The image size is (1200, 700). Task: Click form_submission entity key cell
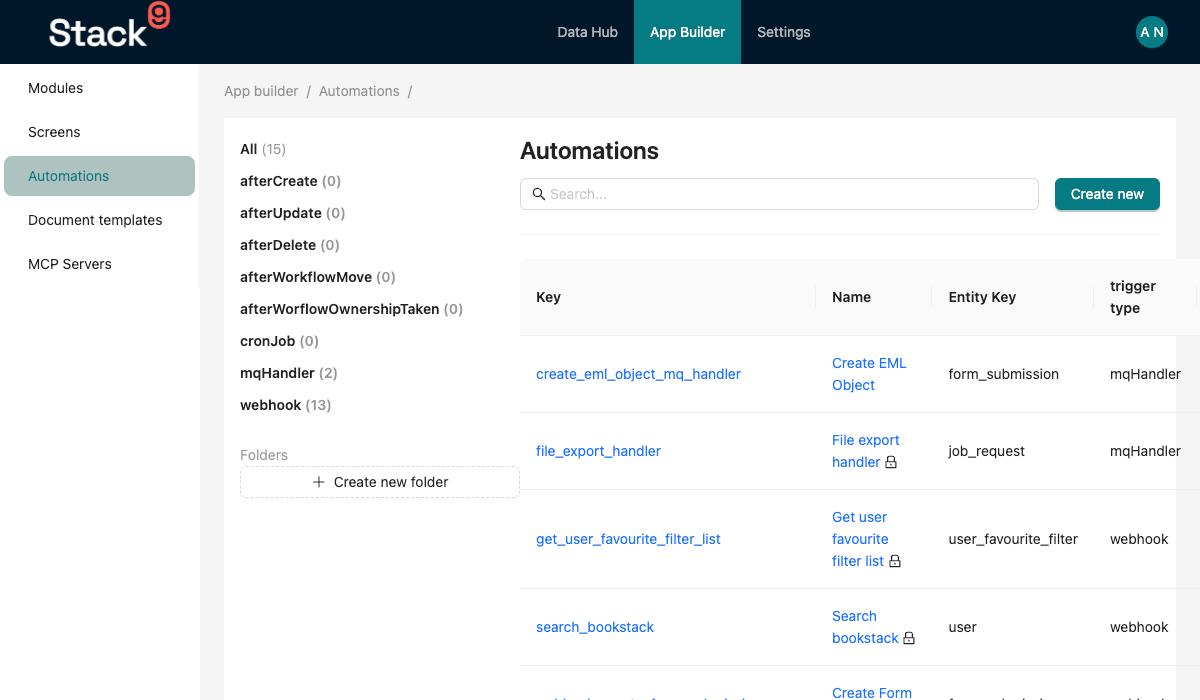[x=1003, y=374]
